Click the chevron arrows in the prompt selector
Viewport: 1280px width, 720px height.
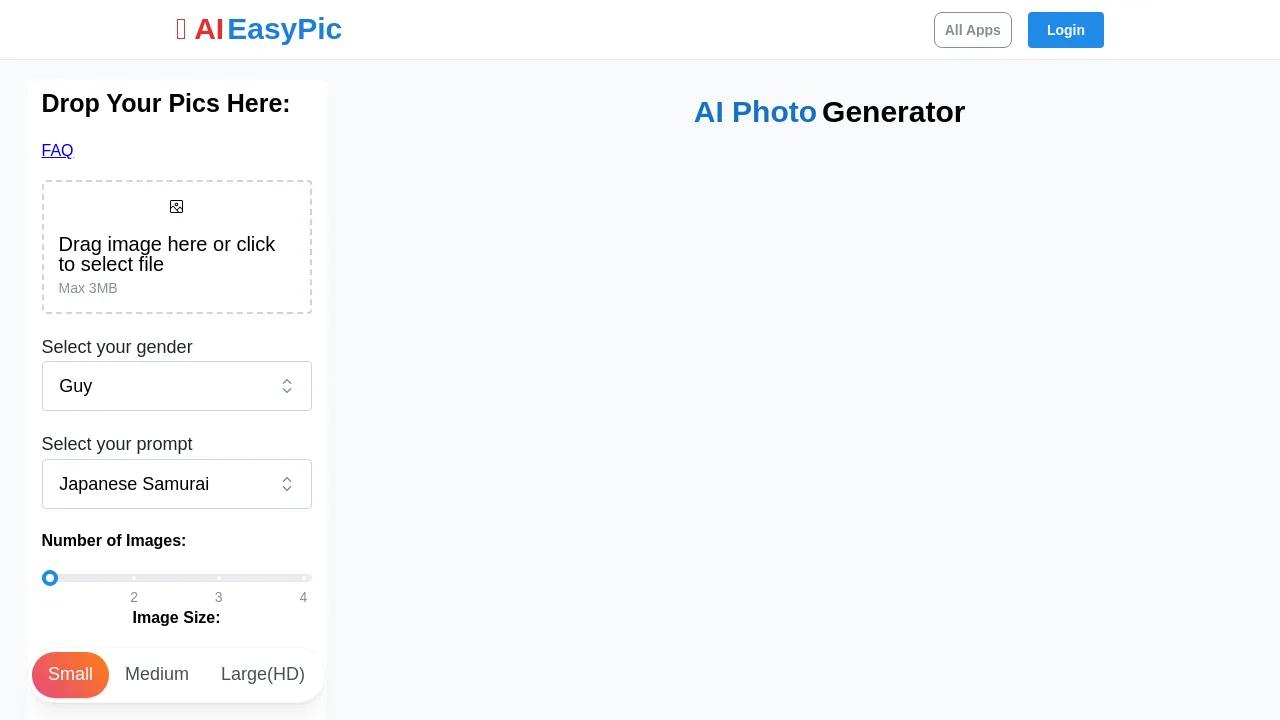pyautogui.click(x=287, y=484)
